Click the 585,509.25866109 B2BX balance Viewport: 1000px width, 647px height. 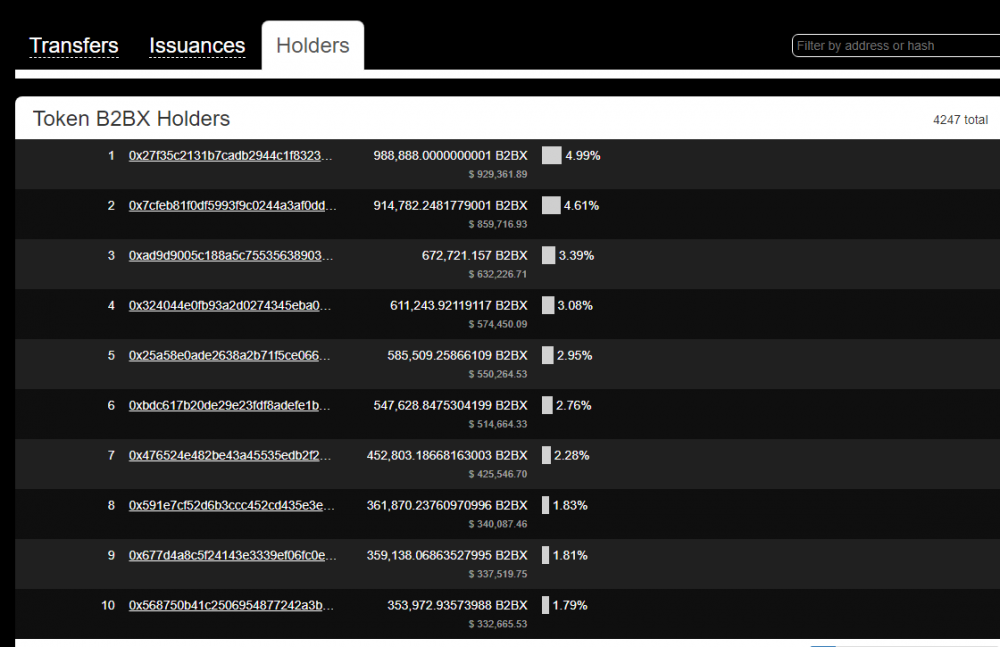[457, 355]
